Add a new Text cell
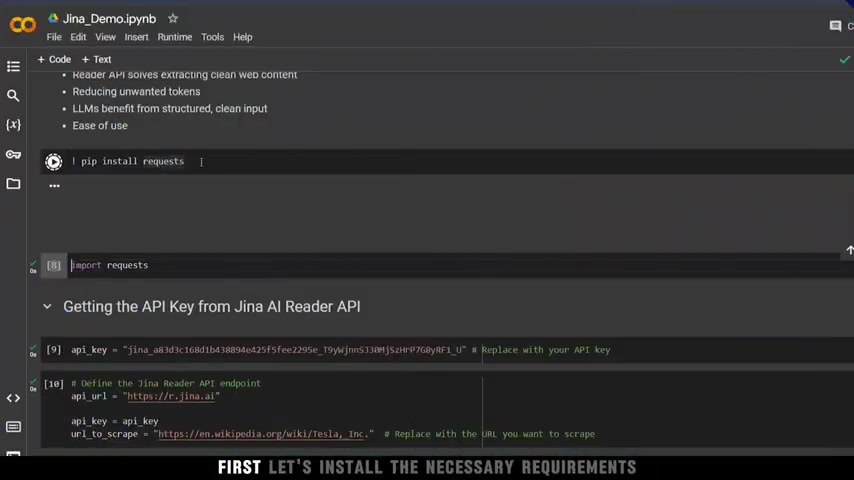 point(96,59)
